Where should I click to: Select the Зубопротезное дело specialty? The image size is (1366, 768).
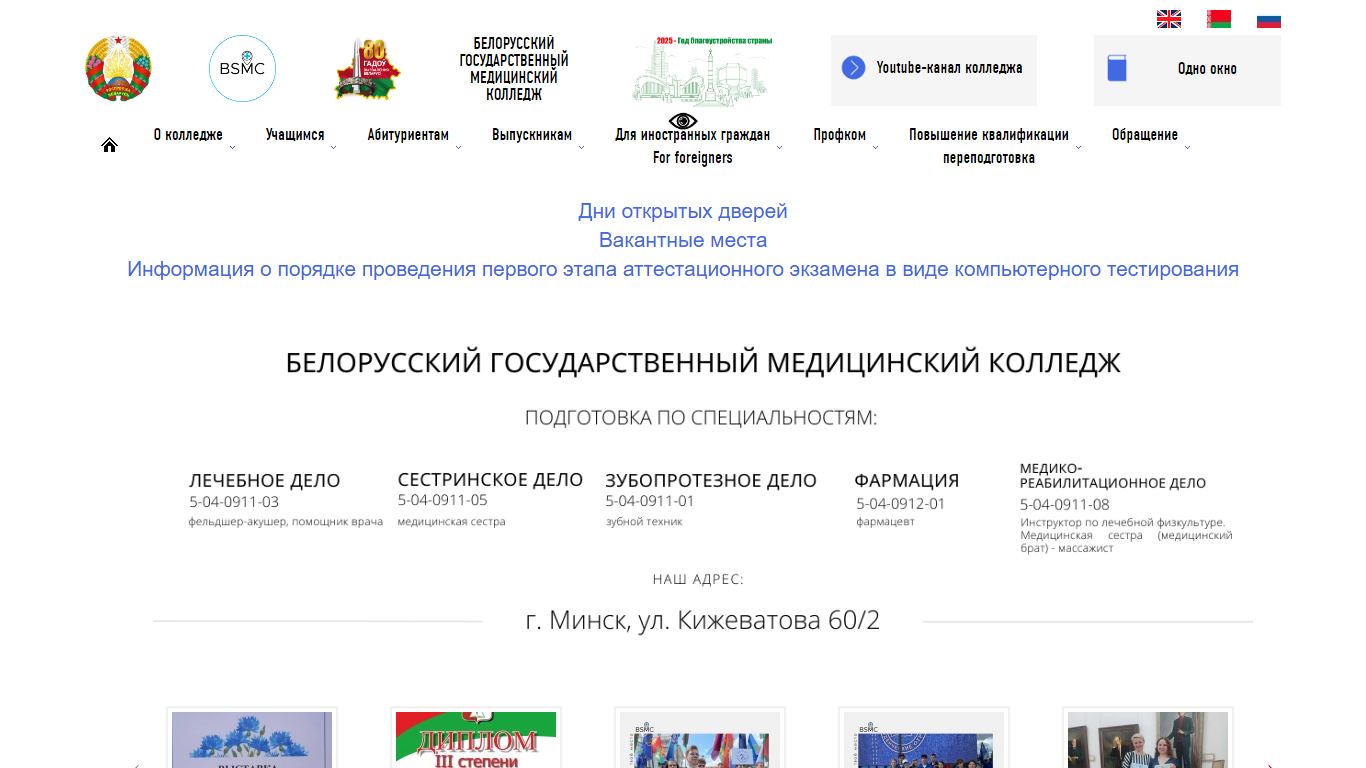tap(711, 481)
